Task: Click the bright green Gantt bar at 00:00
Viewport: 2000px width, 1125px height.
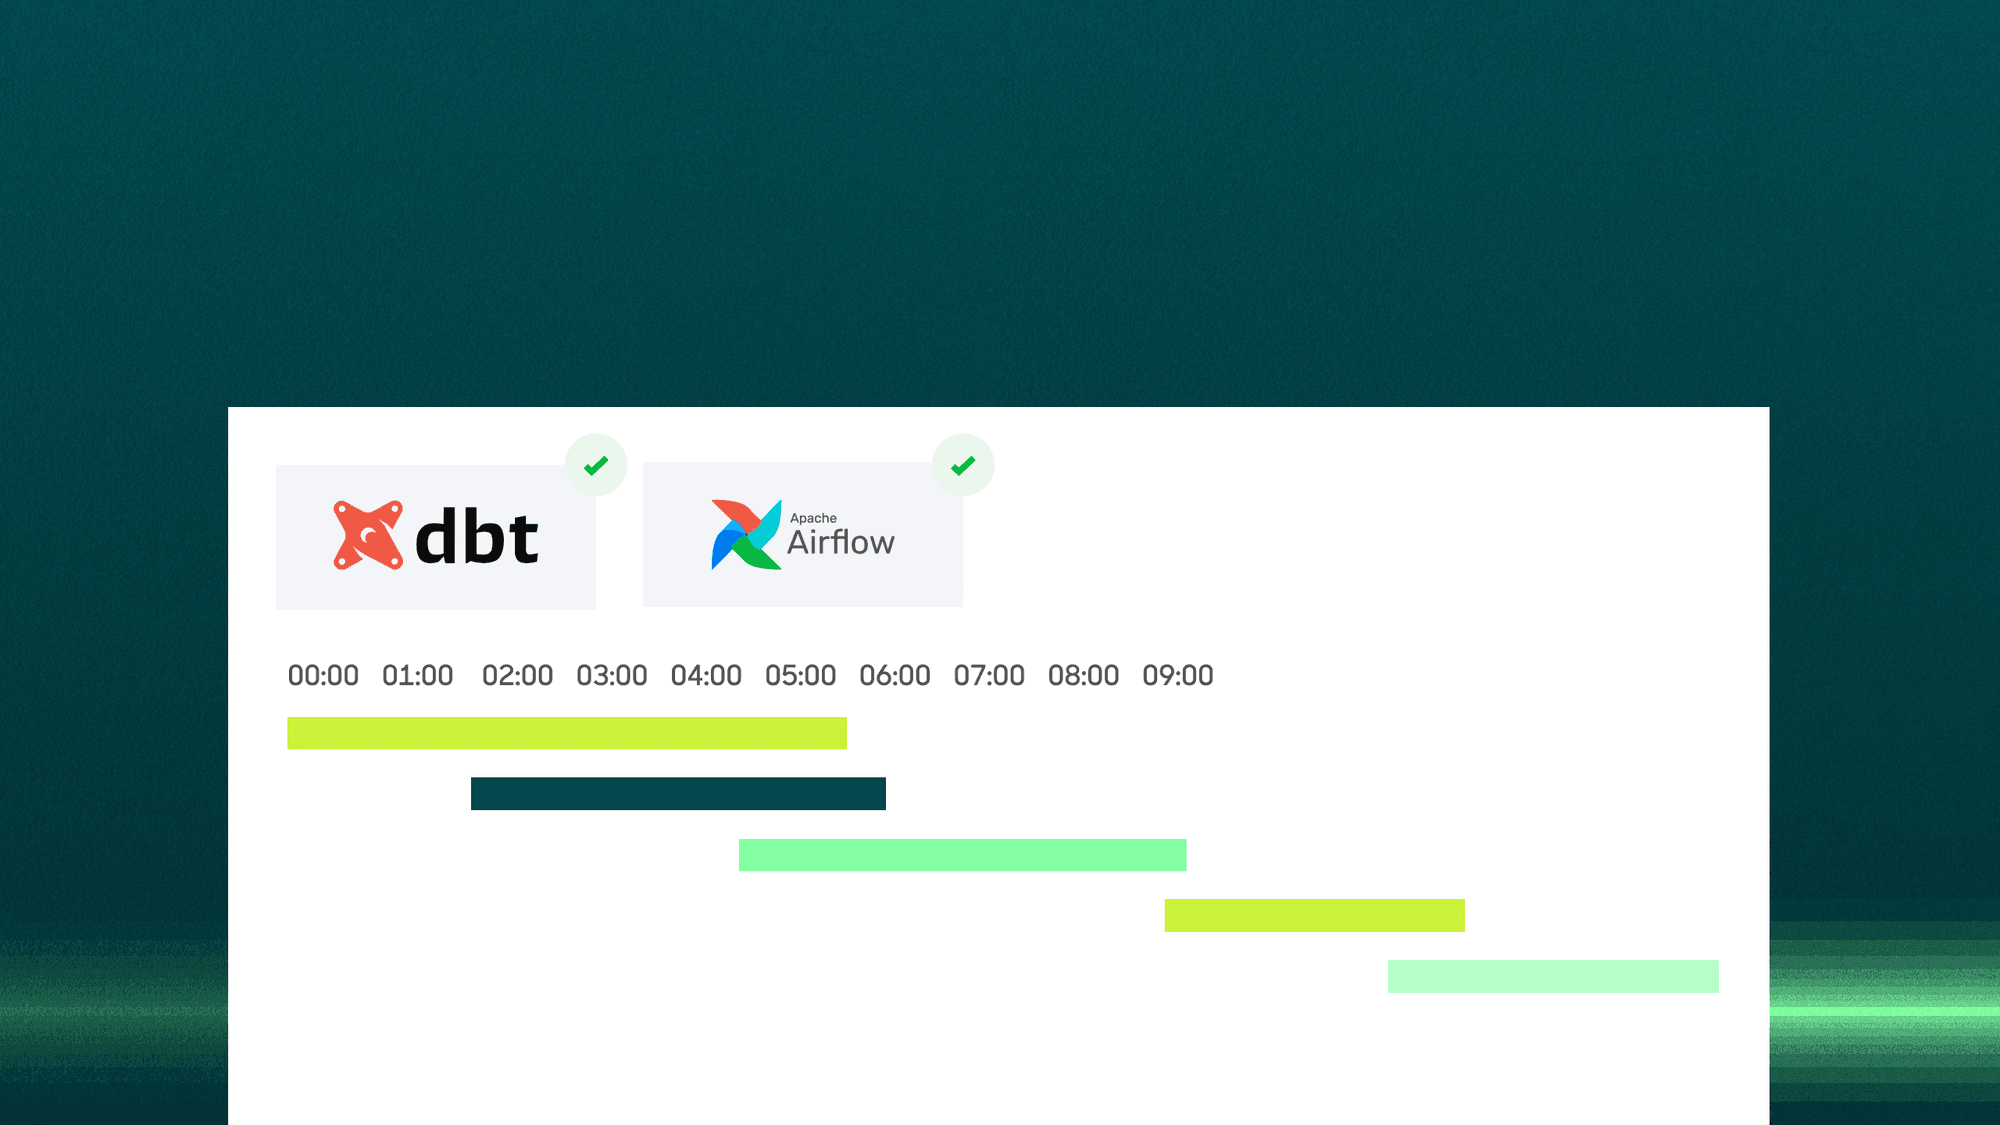Action: 565,731
